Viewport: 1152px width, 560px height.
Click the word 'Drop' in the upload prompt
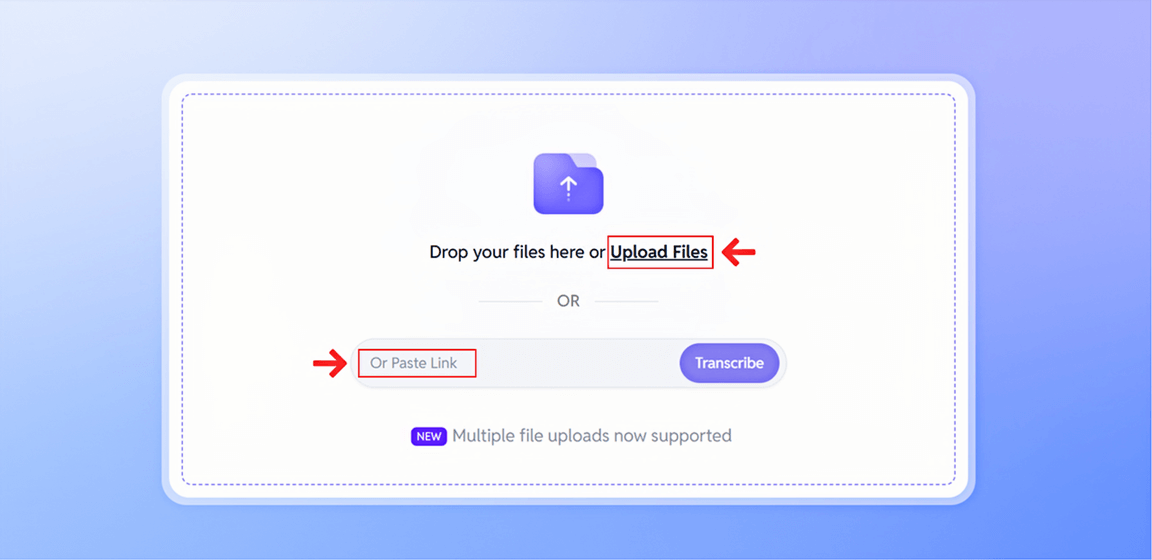click(446, 252)
